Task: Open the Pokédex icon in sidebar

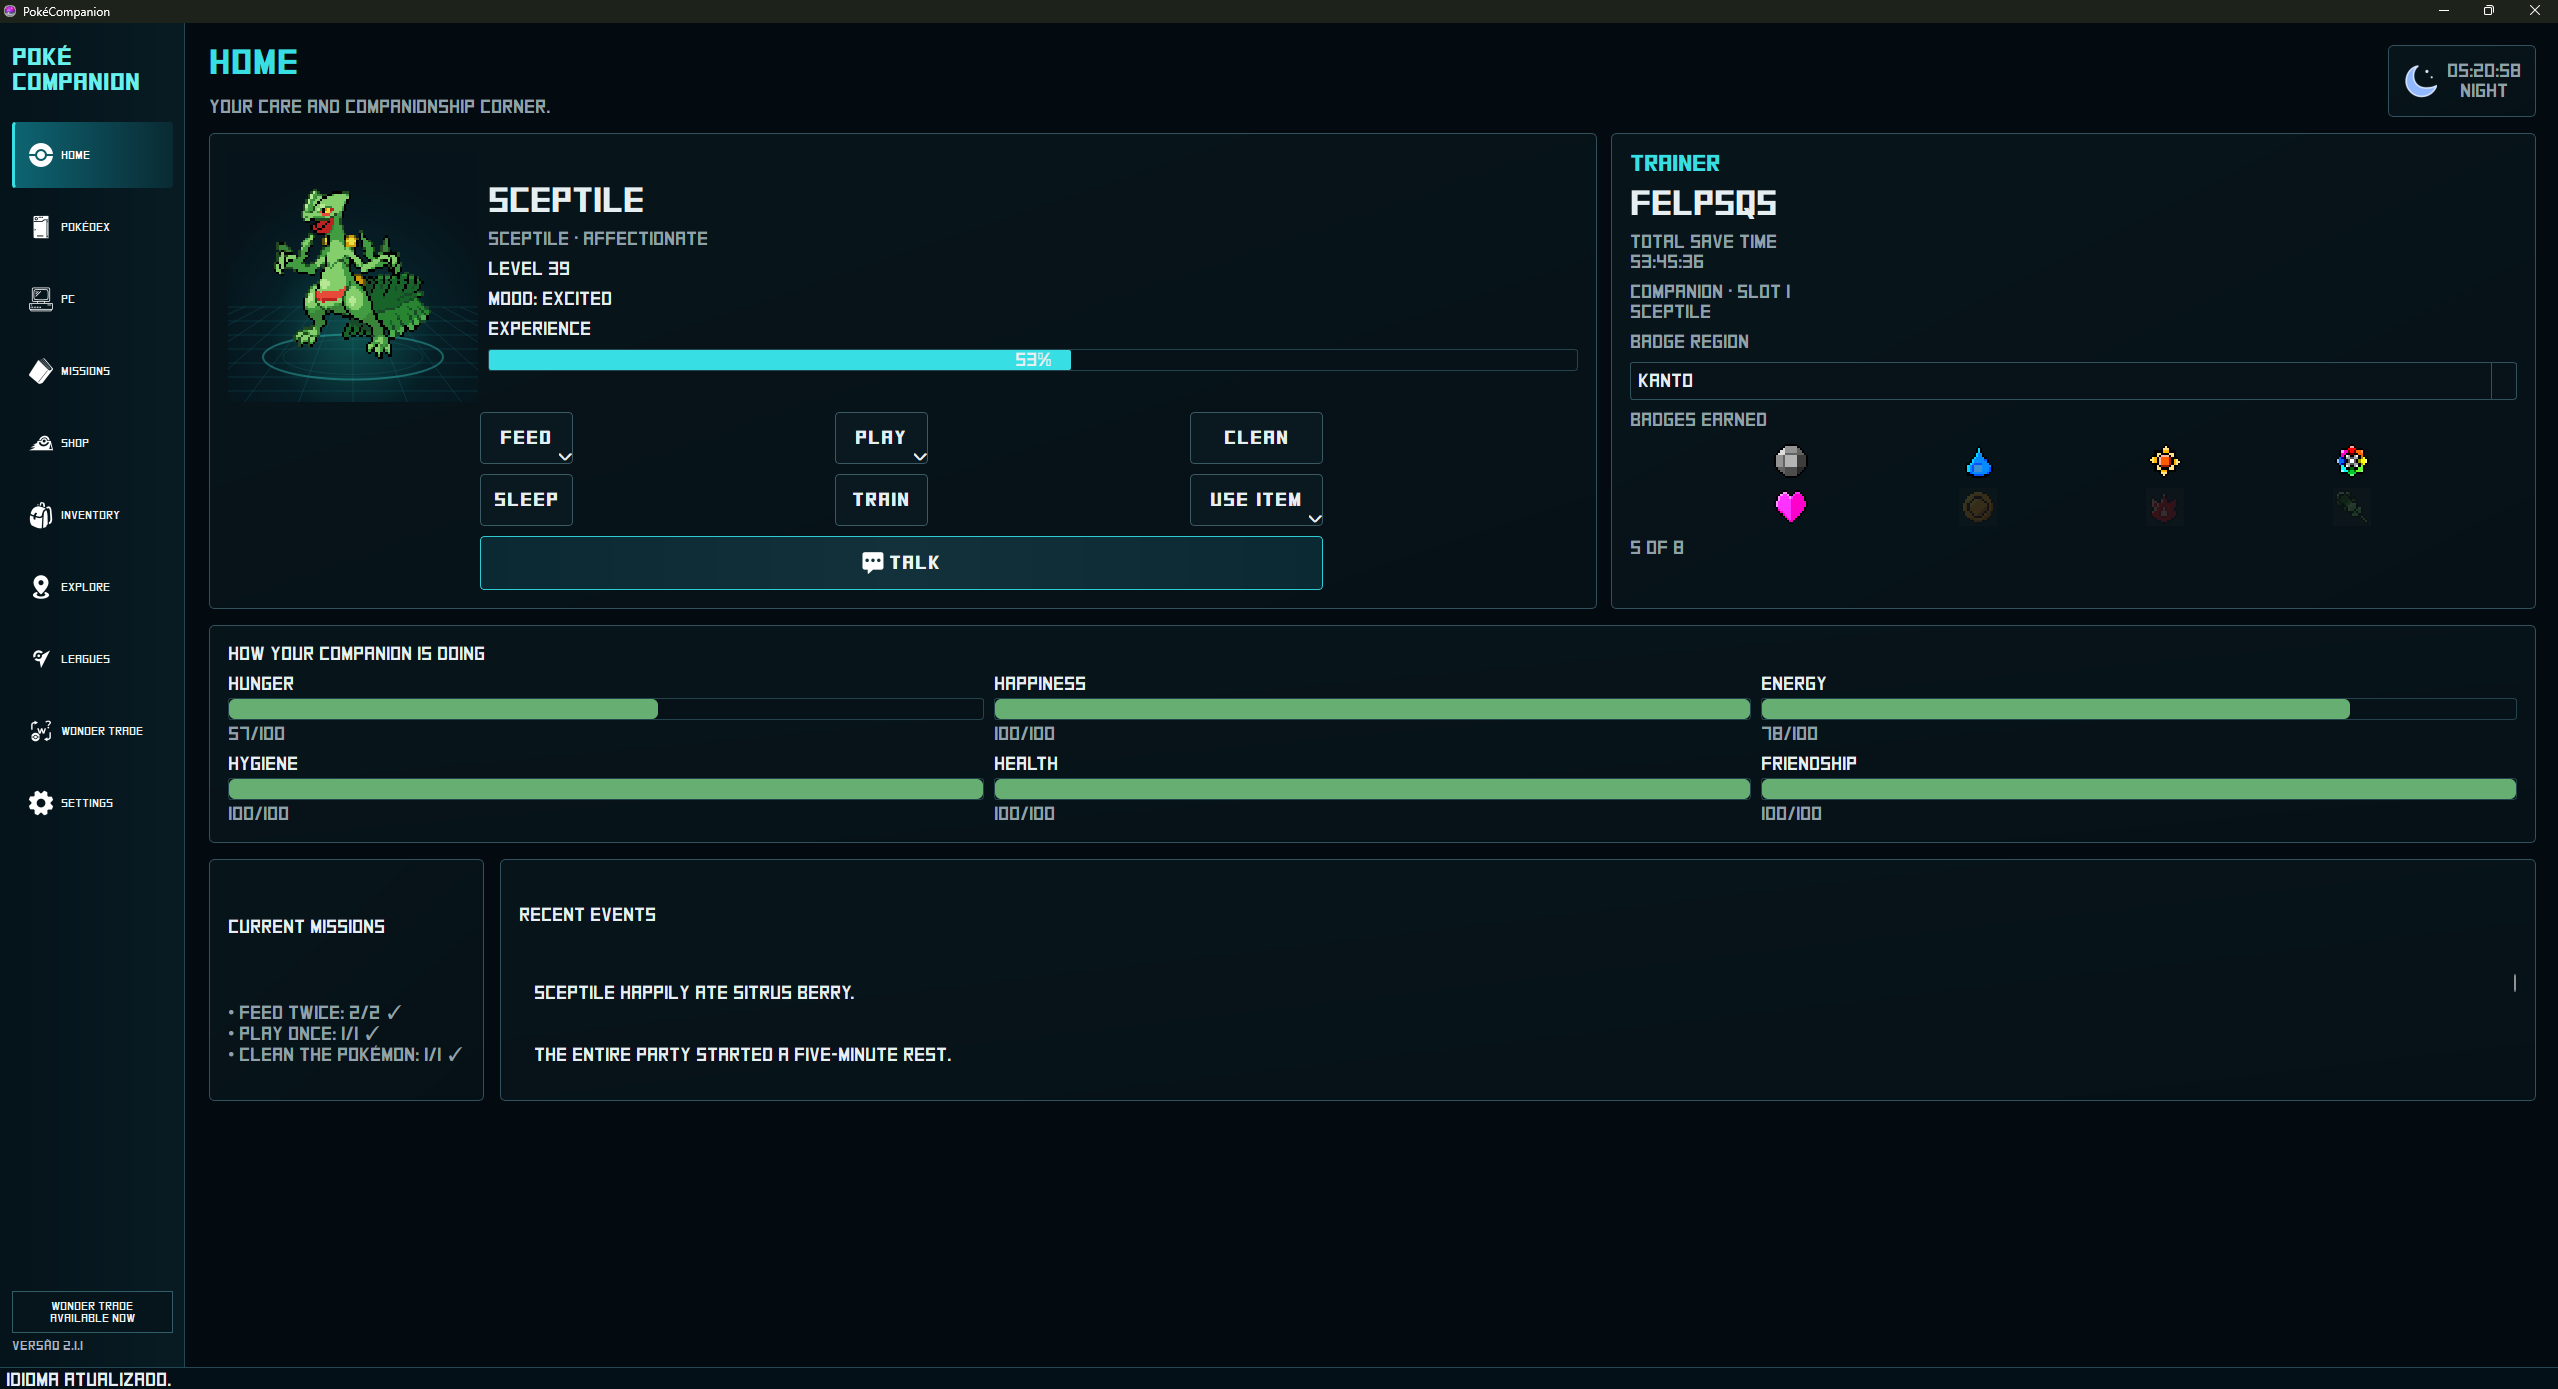Action: click(41, 227)
